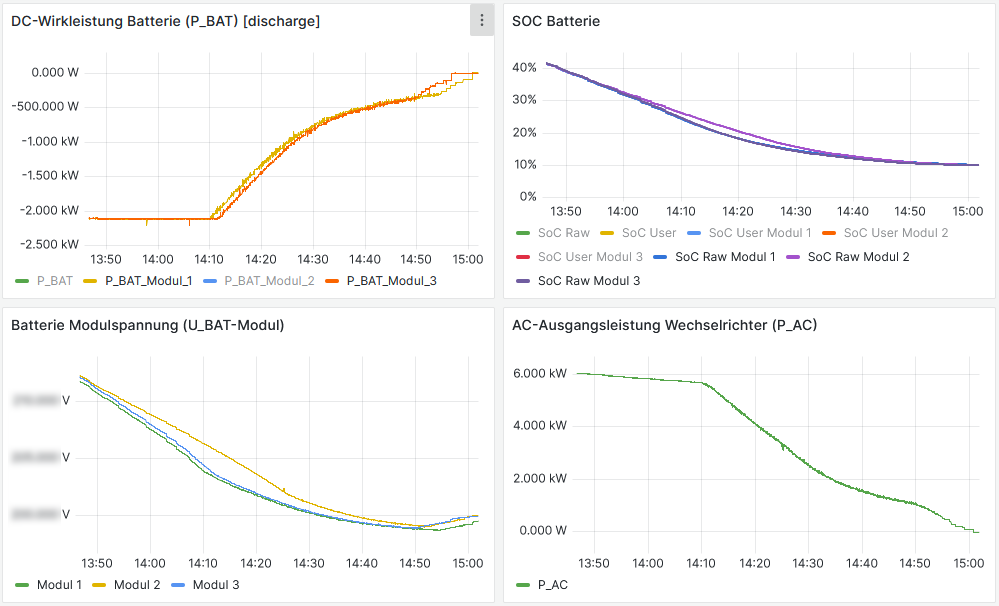Click Modul 3 blue legend entry
Screen dimensions: 999x606
coord(215,585)
